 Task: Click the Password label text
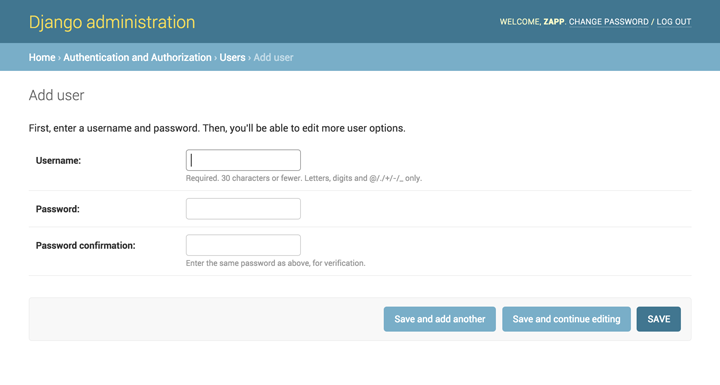tap(57, 209)
